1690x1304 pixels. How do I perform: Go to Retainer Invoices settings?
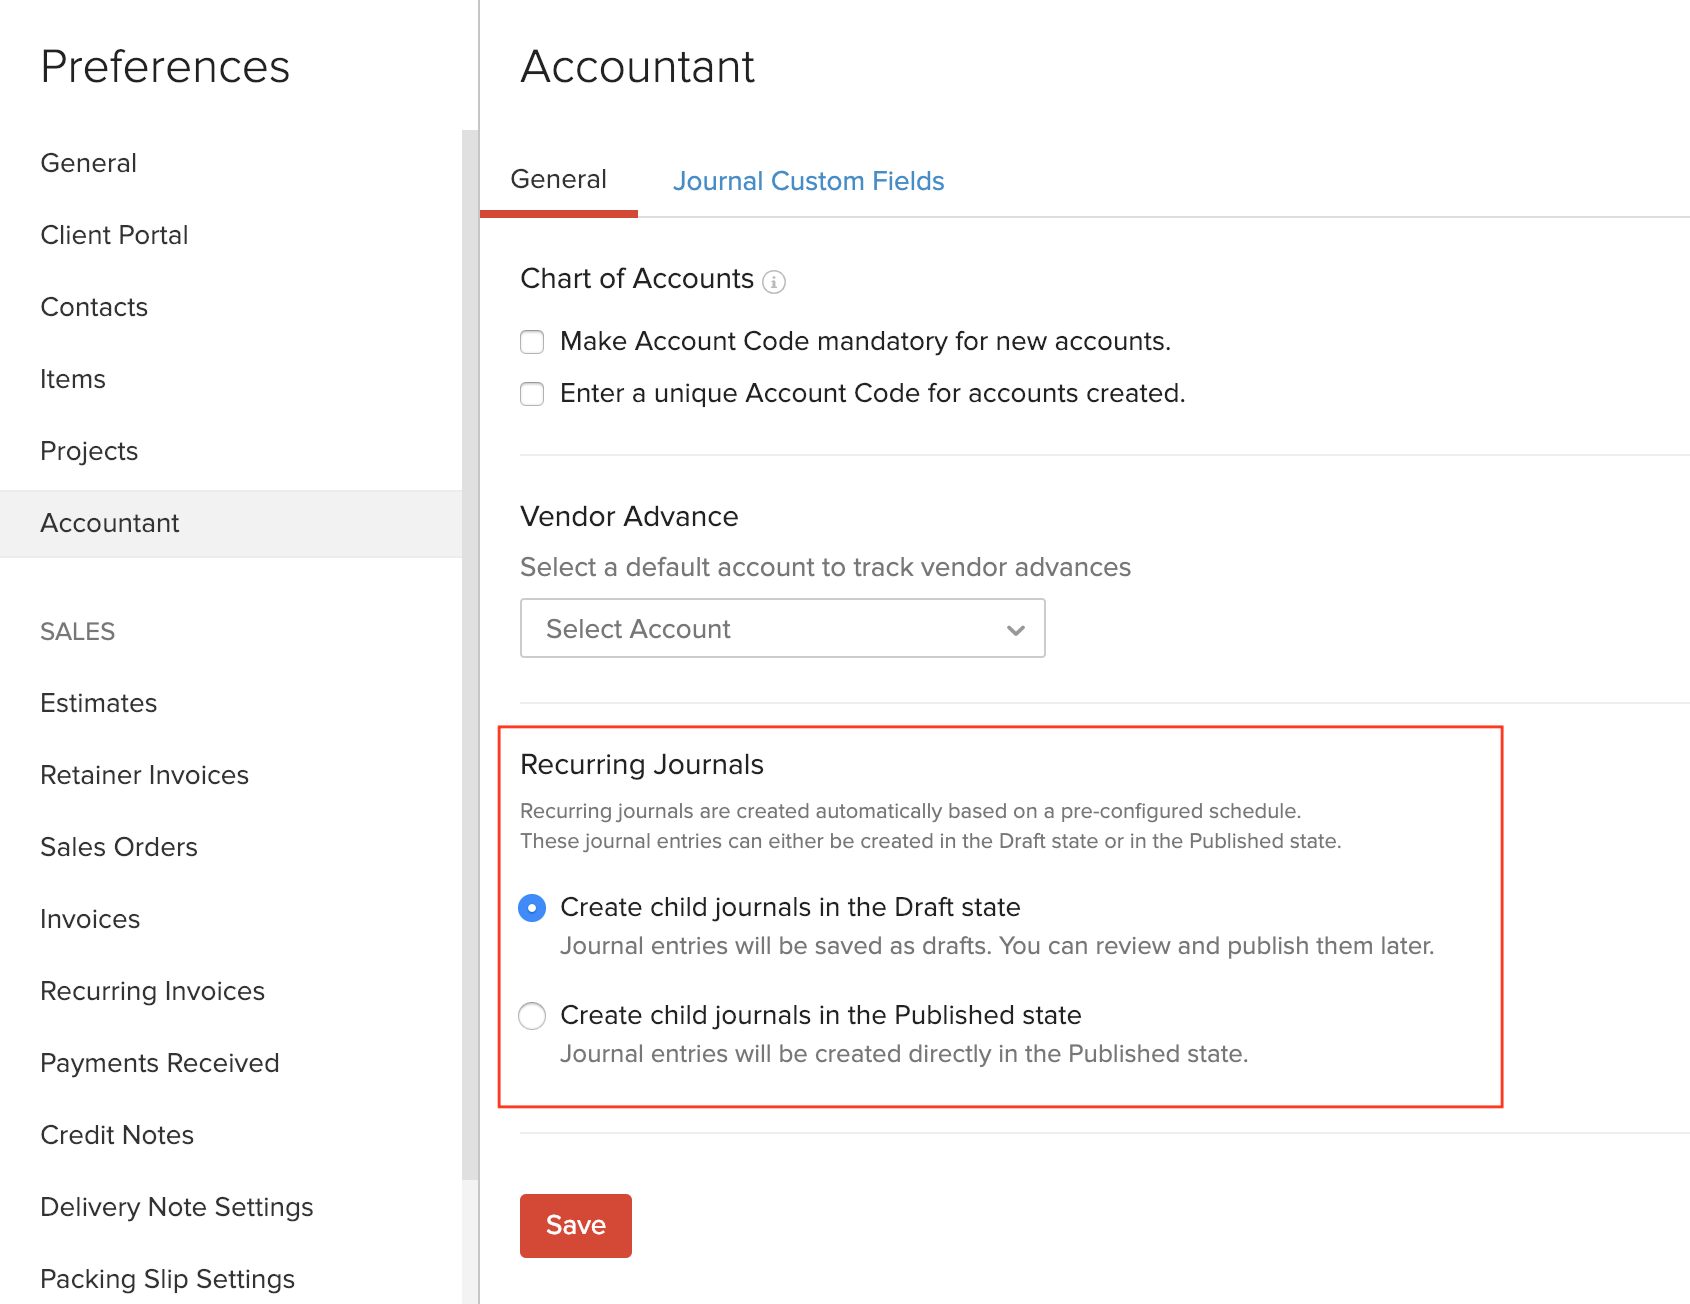pos(144,775)
